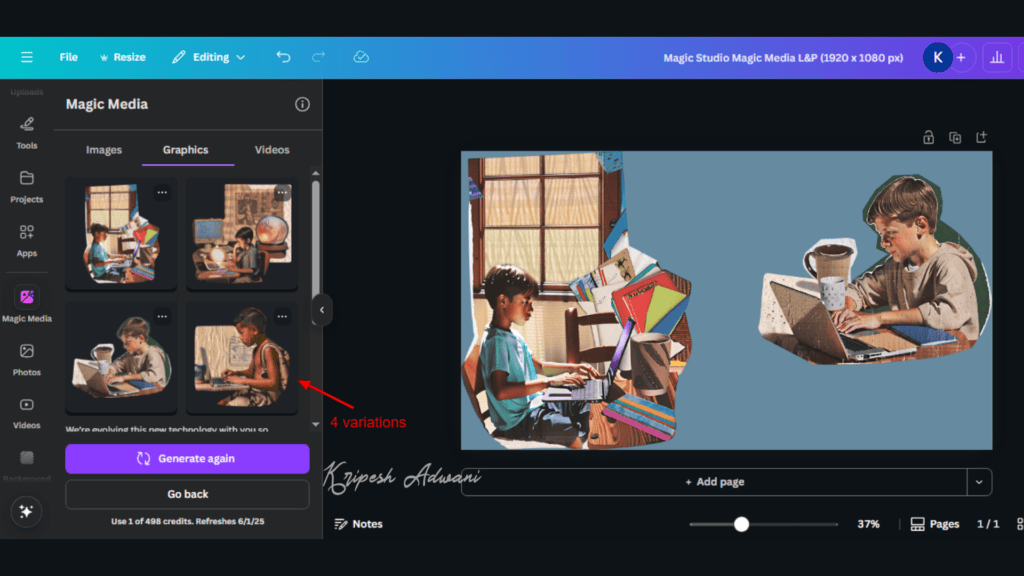Open the File menu
Screen dimensions: 1024x576
(x=68, y=57)
